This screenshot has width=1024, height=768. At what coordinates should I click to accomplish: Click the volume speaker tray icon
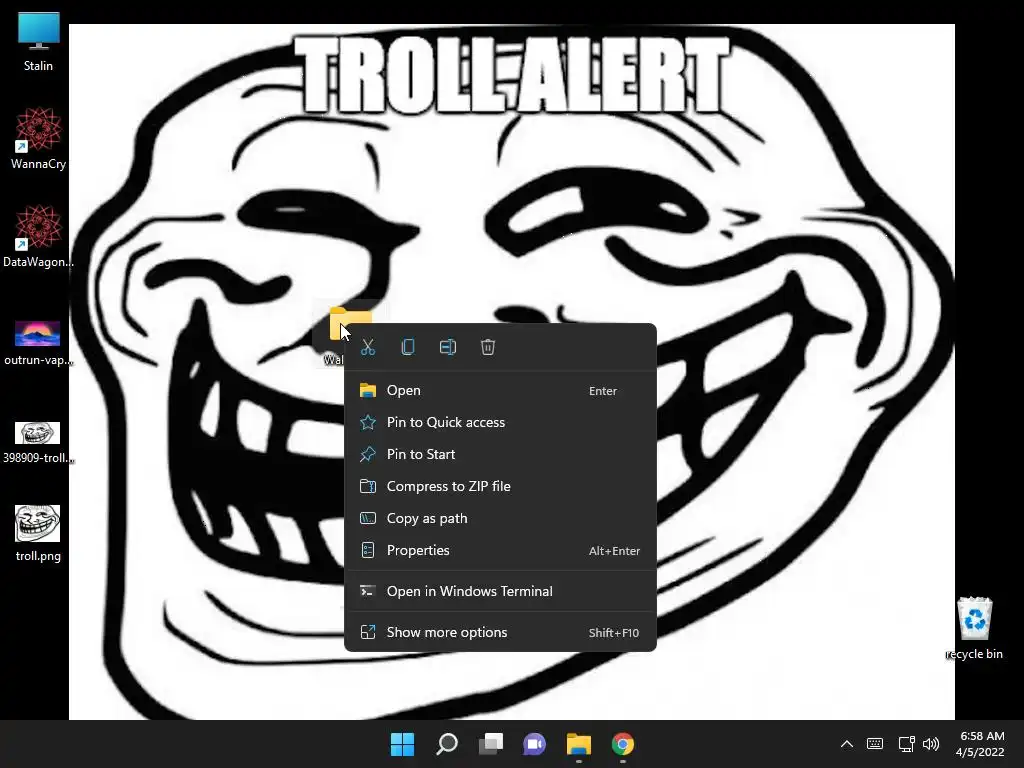[931, 744]
